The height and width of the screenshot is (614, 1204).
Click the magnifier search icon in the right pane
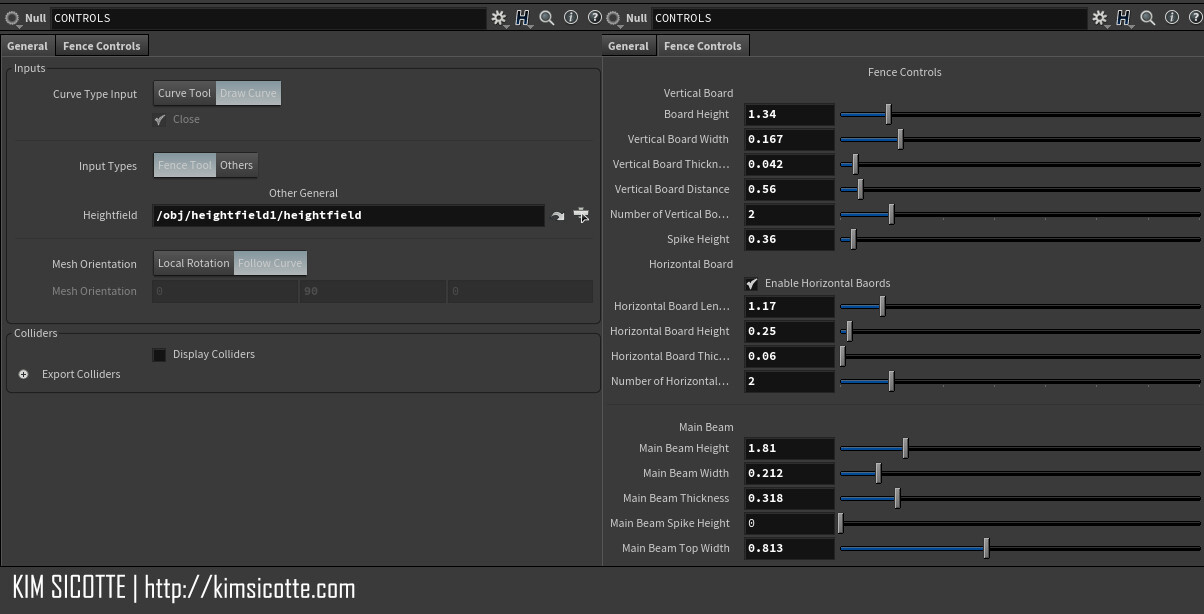coord(1148,18)
